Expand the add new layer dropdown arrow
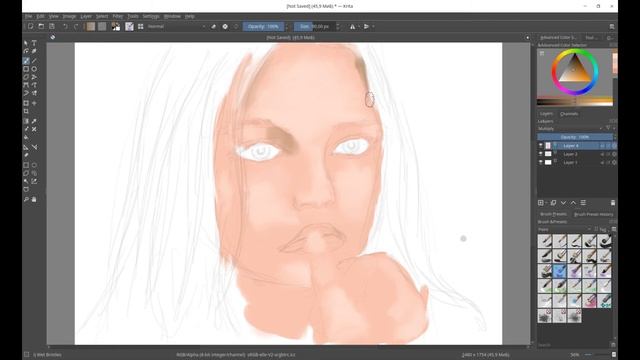Screen dimensions: 640x360 pyautogui.click(x=546, y=203)
